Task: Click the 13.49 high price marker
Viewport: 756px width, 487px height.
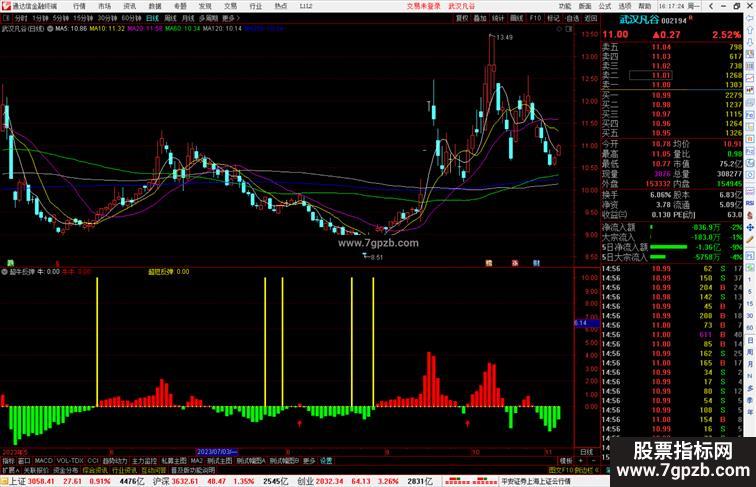Action: click(504, 38)
